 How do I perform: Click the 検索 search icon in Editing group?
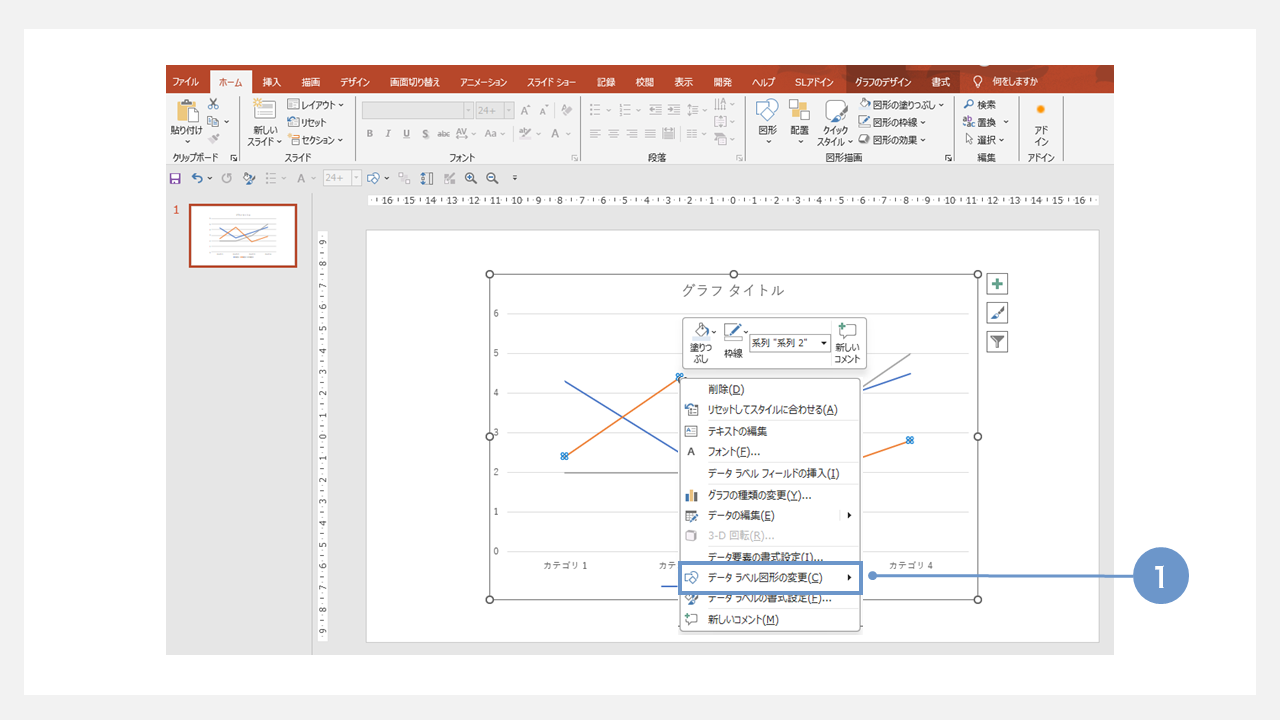click(980, 105)
